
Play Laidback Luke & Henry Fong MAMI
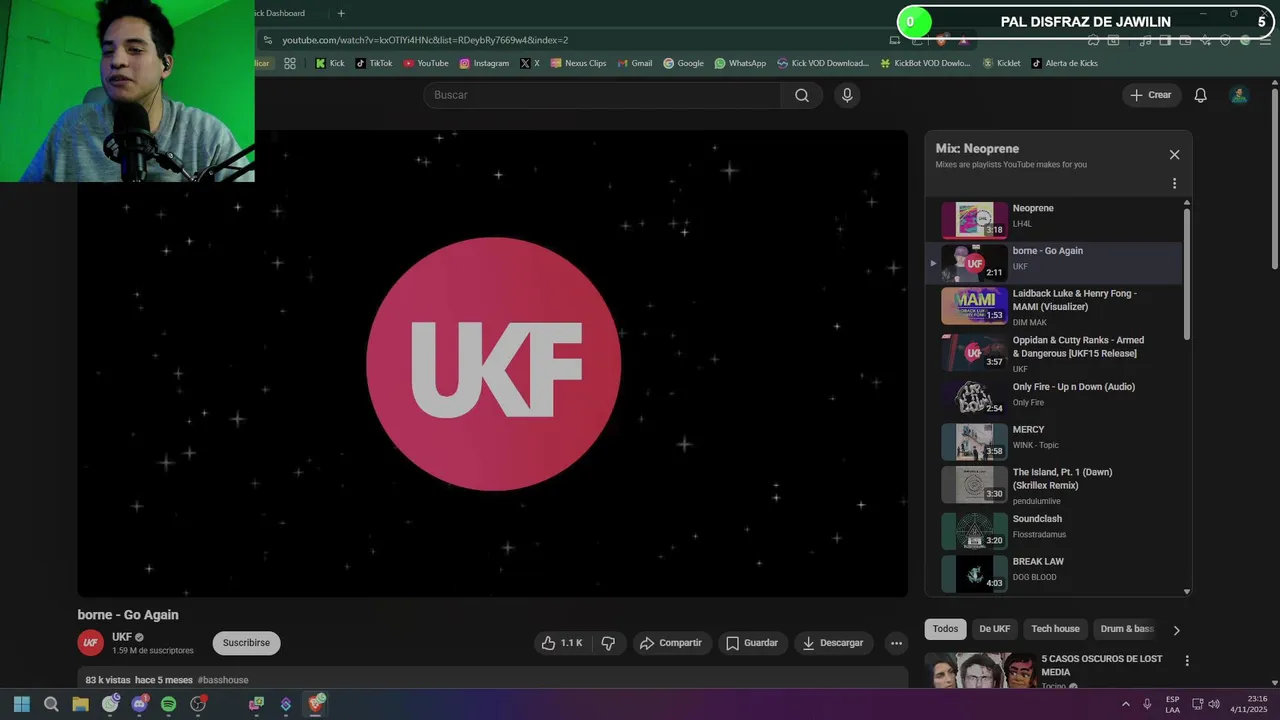point(1055,306)
